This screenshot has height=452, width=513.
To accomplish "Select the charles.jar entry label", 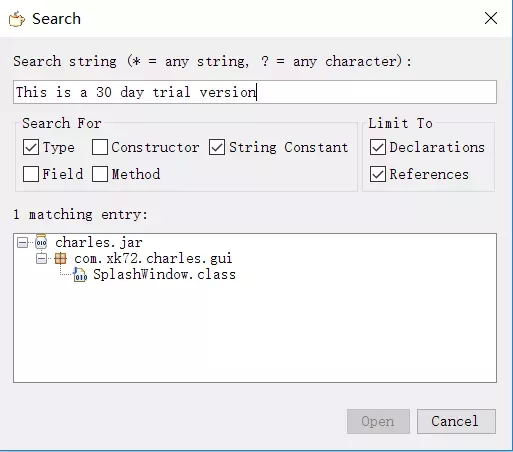I will pos(99,242).
